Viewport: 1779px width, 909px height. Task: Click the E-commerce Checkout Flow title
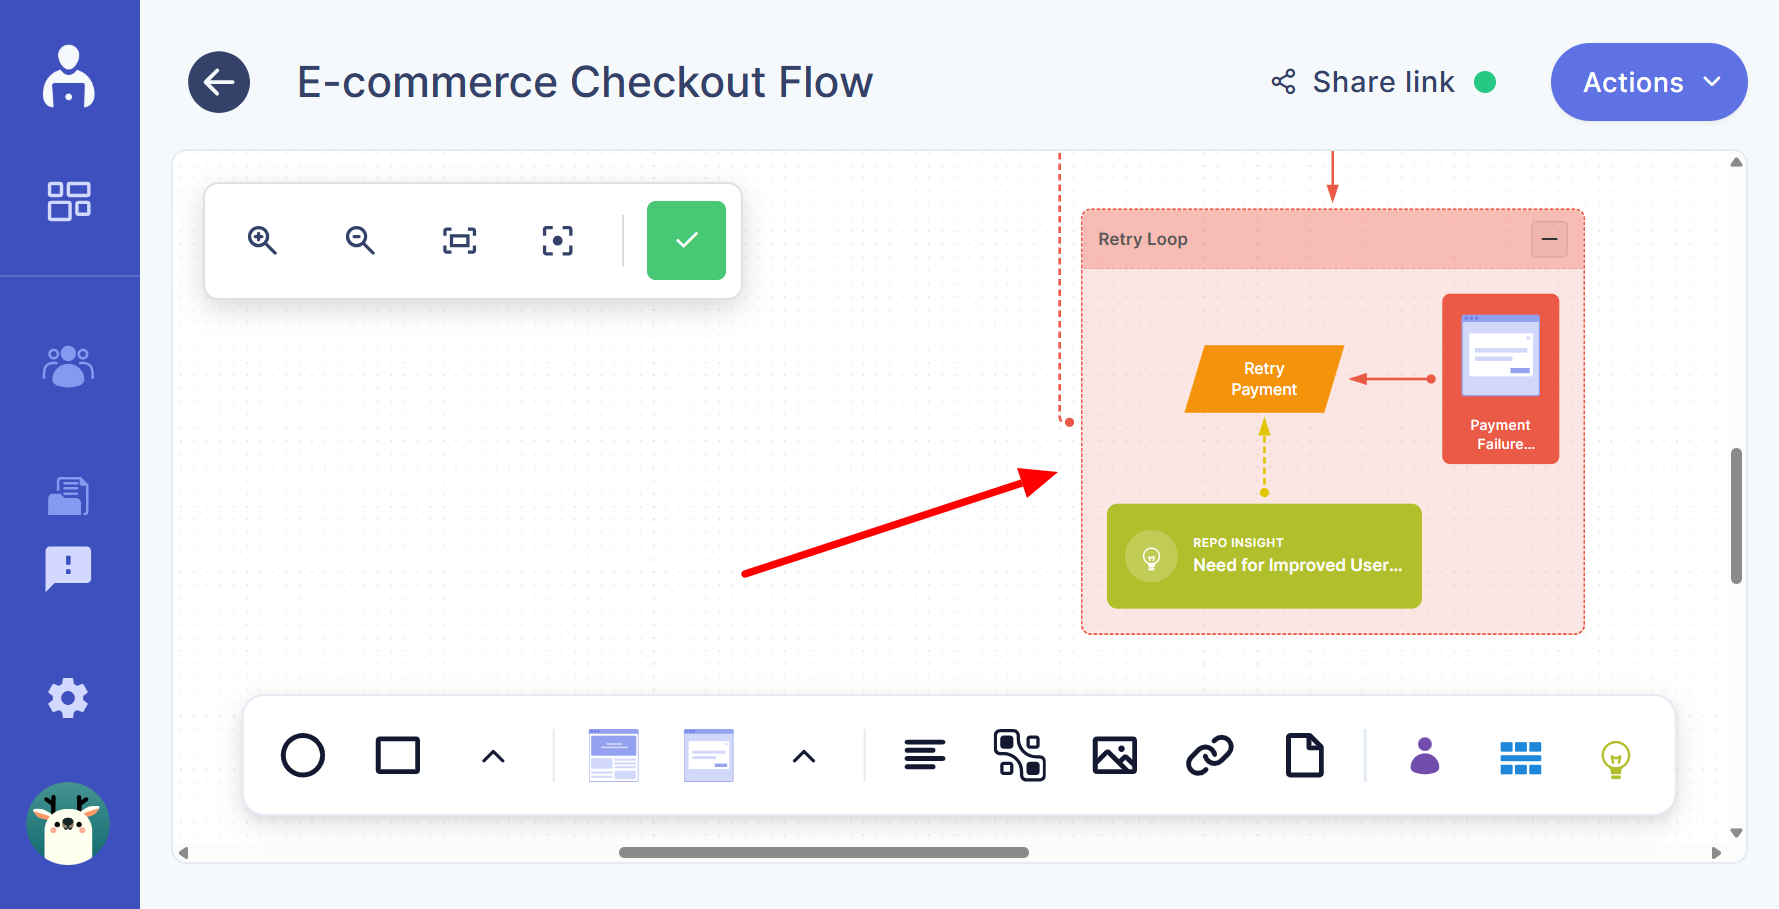point(585,82)
